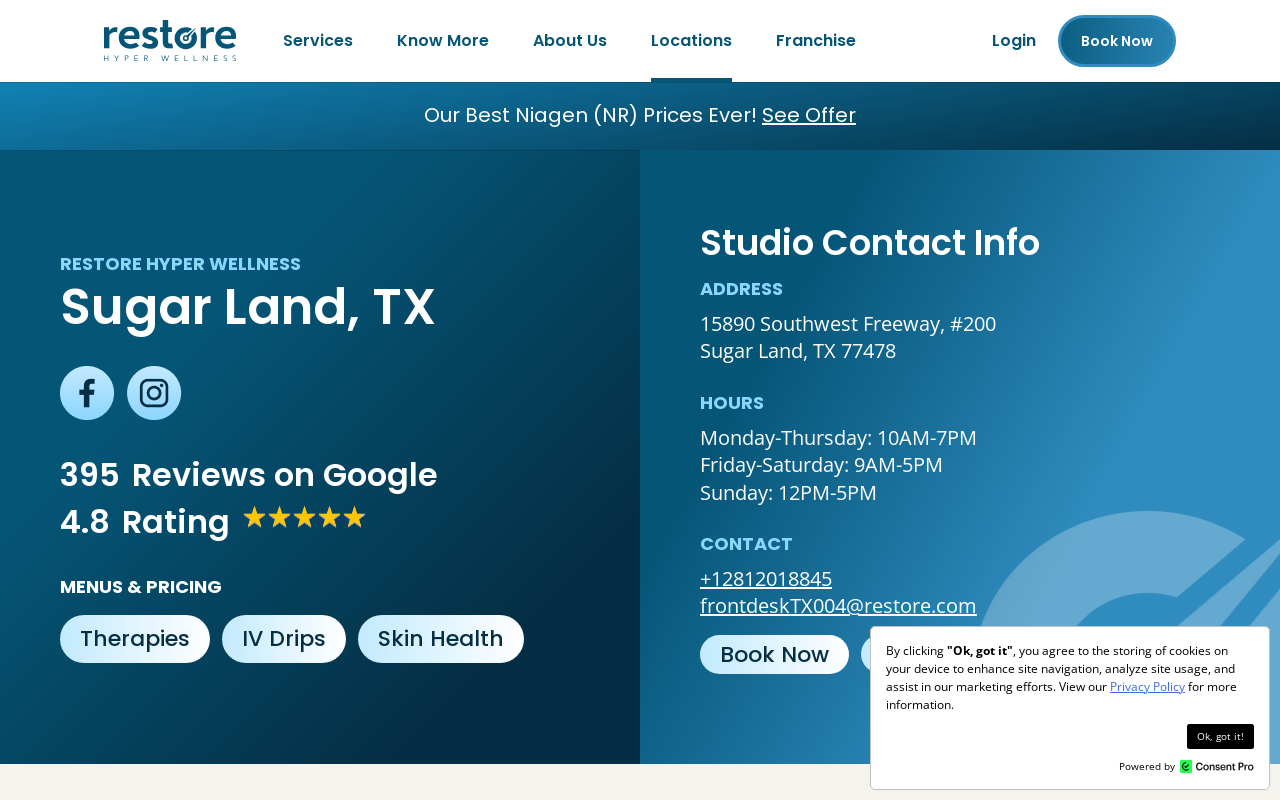Image resolution: width=1280 pixels, height=800 pixels.
Task: Open the Franchise menu item
Action: coord(816,41)
